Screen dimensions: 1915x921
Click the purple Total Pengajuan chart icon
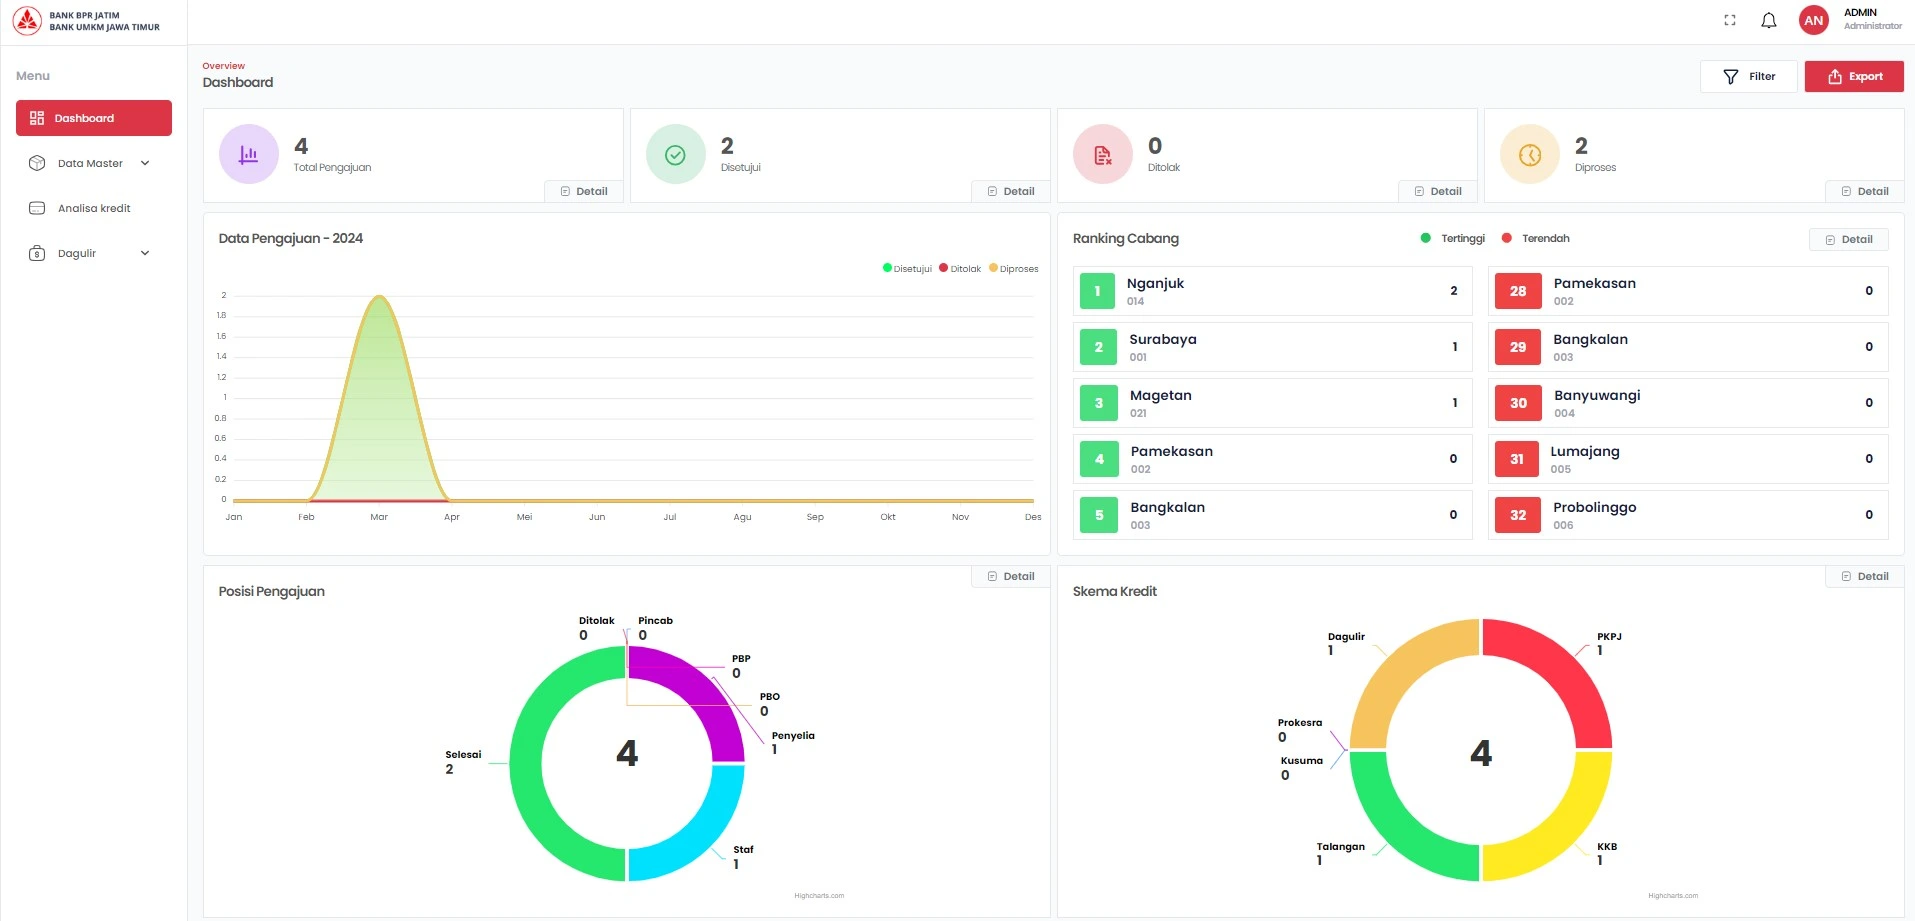tap(249, 154)
